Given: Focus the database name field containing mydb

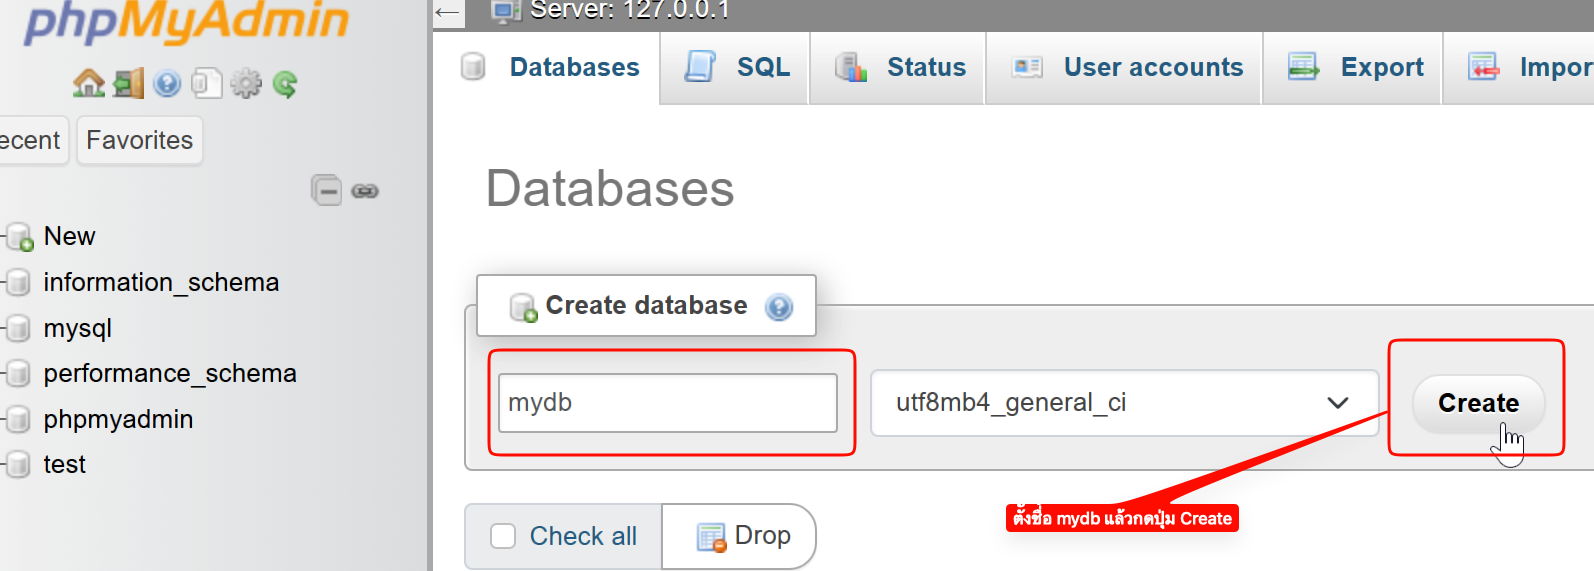Looking at the screenshot, I should [x=667, y=403].
